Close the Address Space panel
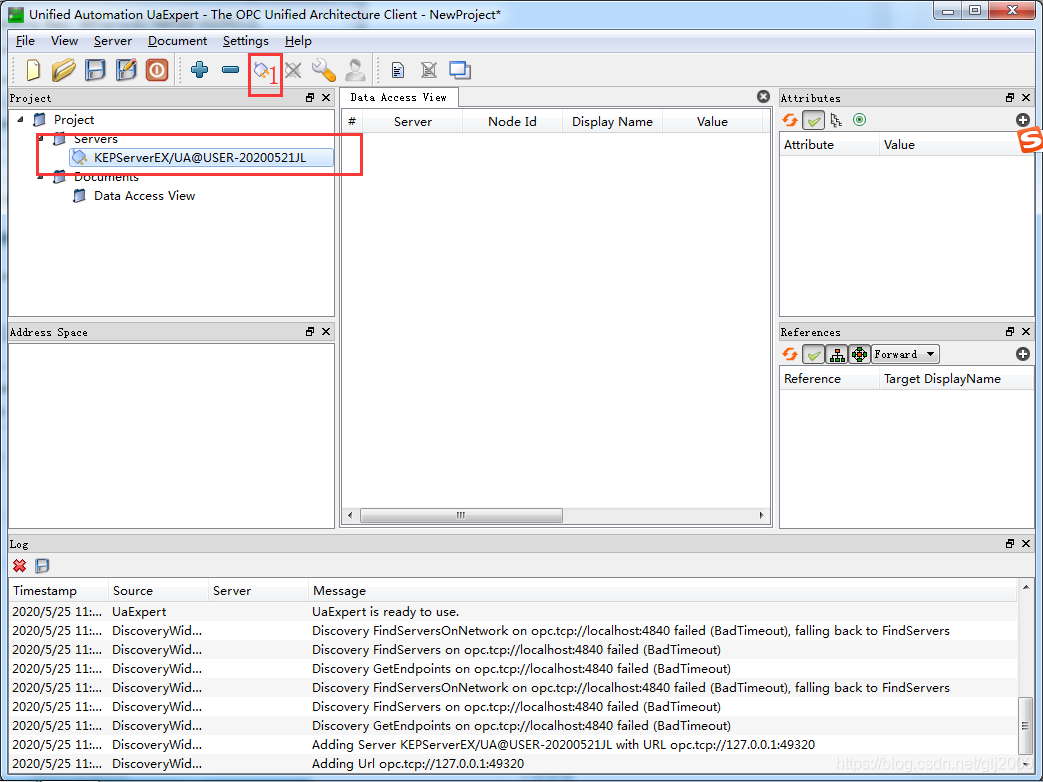 pos(326,332)
